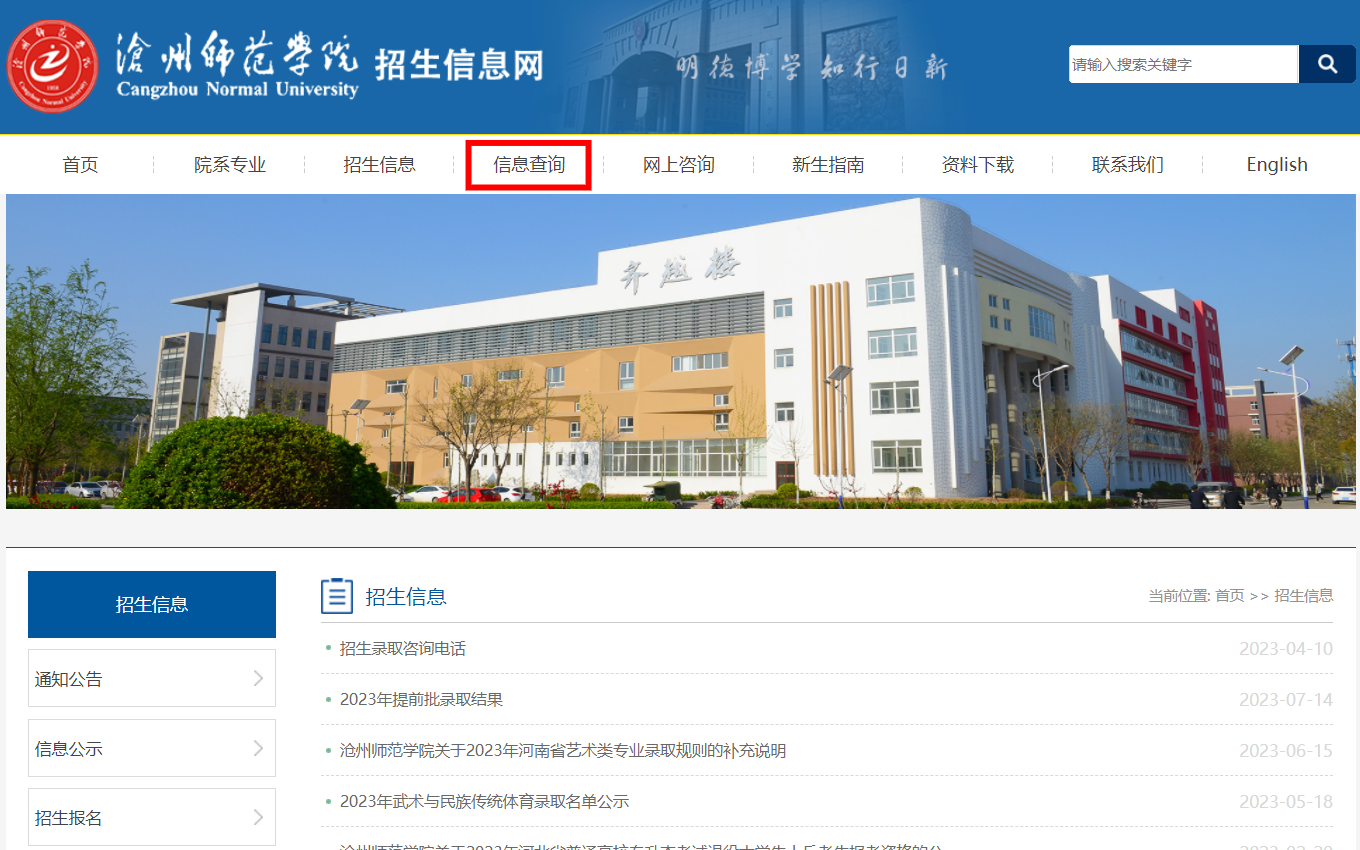Click 联系我们 in the navigation bar
This screenshot has height=850, width=1360.
1127,165
